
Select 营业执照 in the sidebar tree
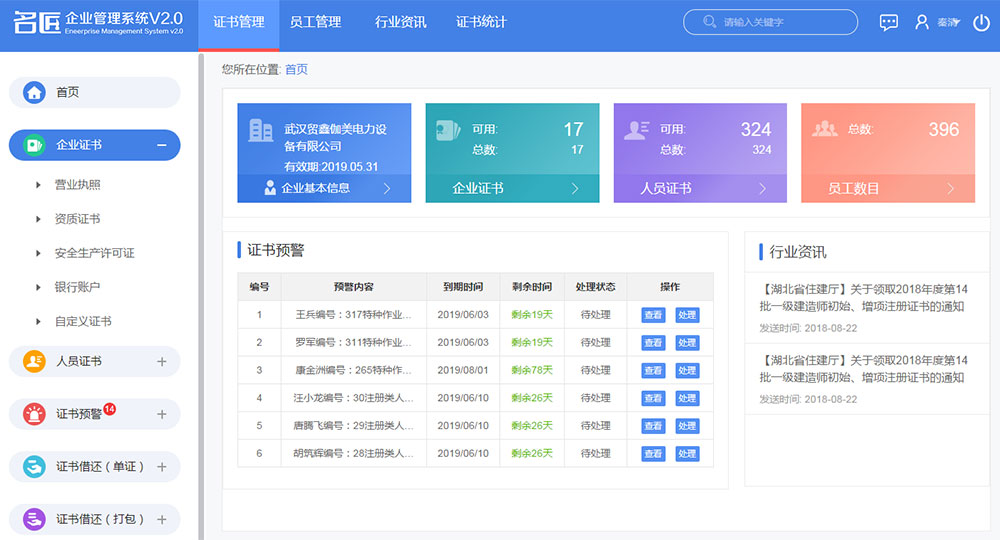pos(77,185)
